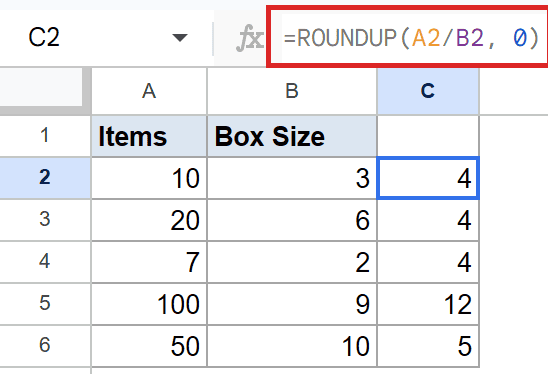Select row 4 header

(45, 262)
